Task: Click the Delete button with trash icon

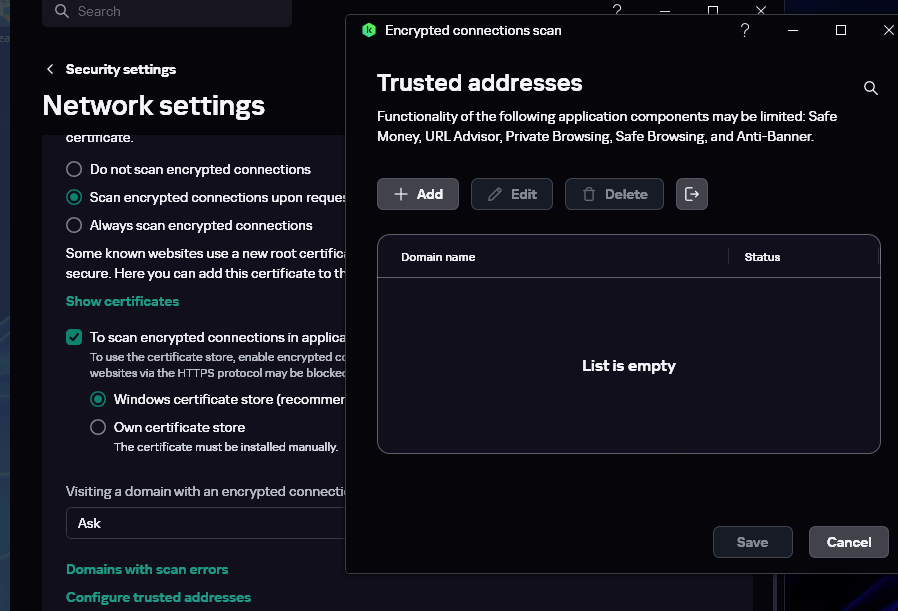Action: (614, 194)
